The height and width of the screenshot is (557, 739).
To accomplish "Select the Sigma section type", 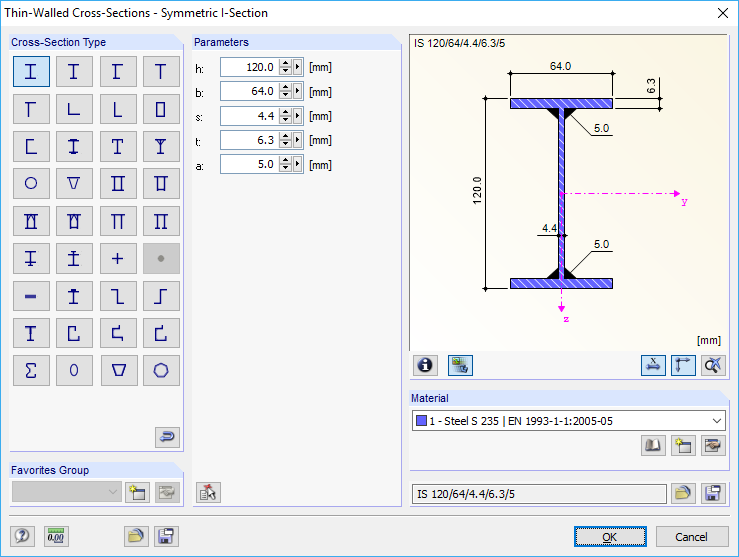I will pos(31,370).
